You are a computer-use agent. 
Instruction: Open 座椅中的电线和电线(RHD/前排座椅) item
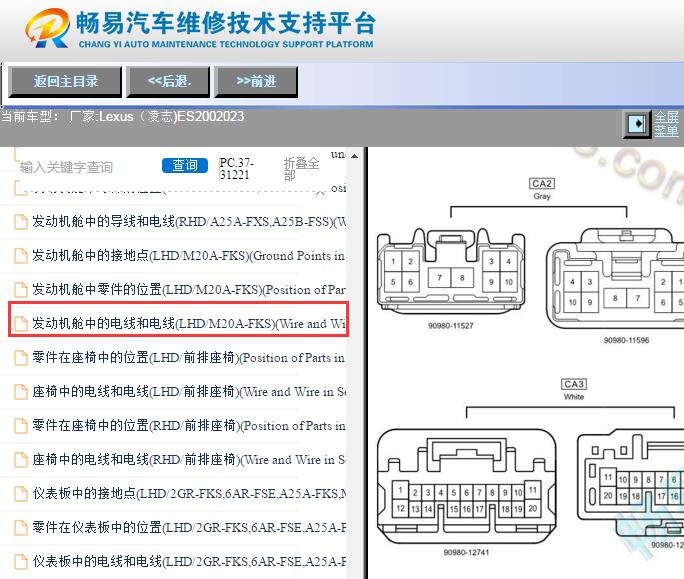189,460
